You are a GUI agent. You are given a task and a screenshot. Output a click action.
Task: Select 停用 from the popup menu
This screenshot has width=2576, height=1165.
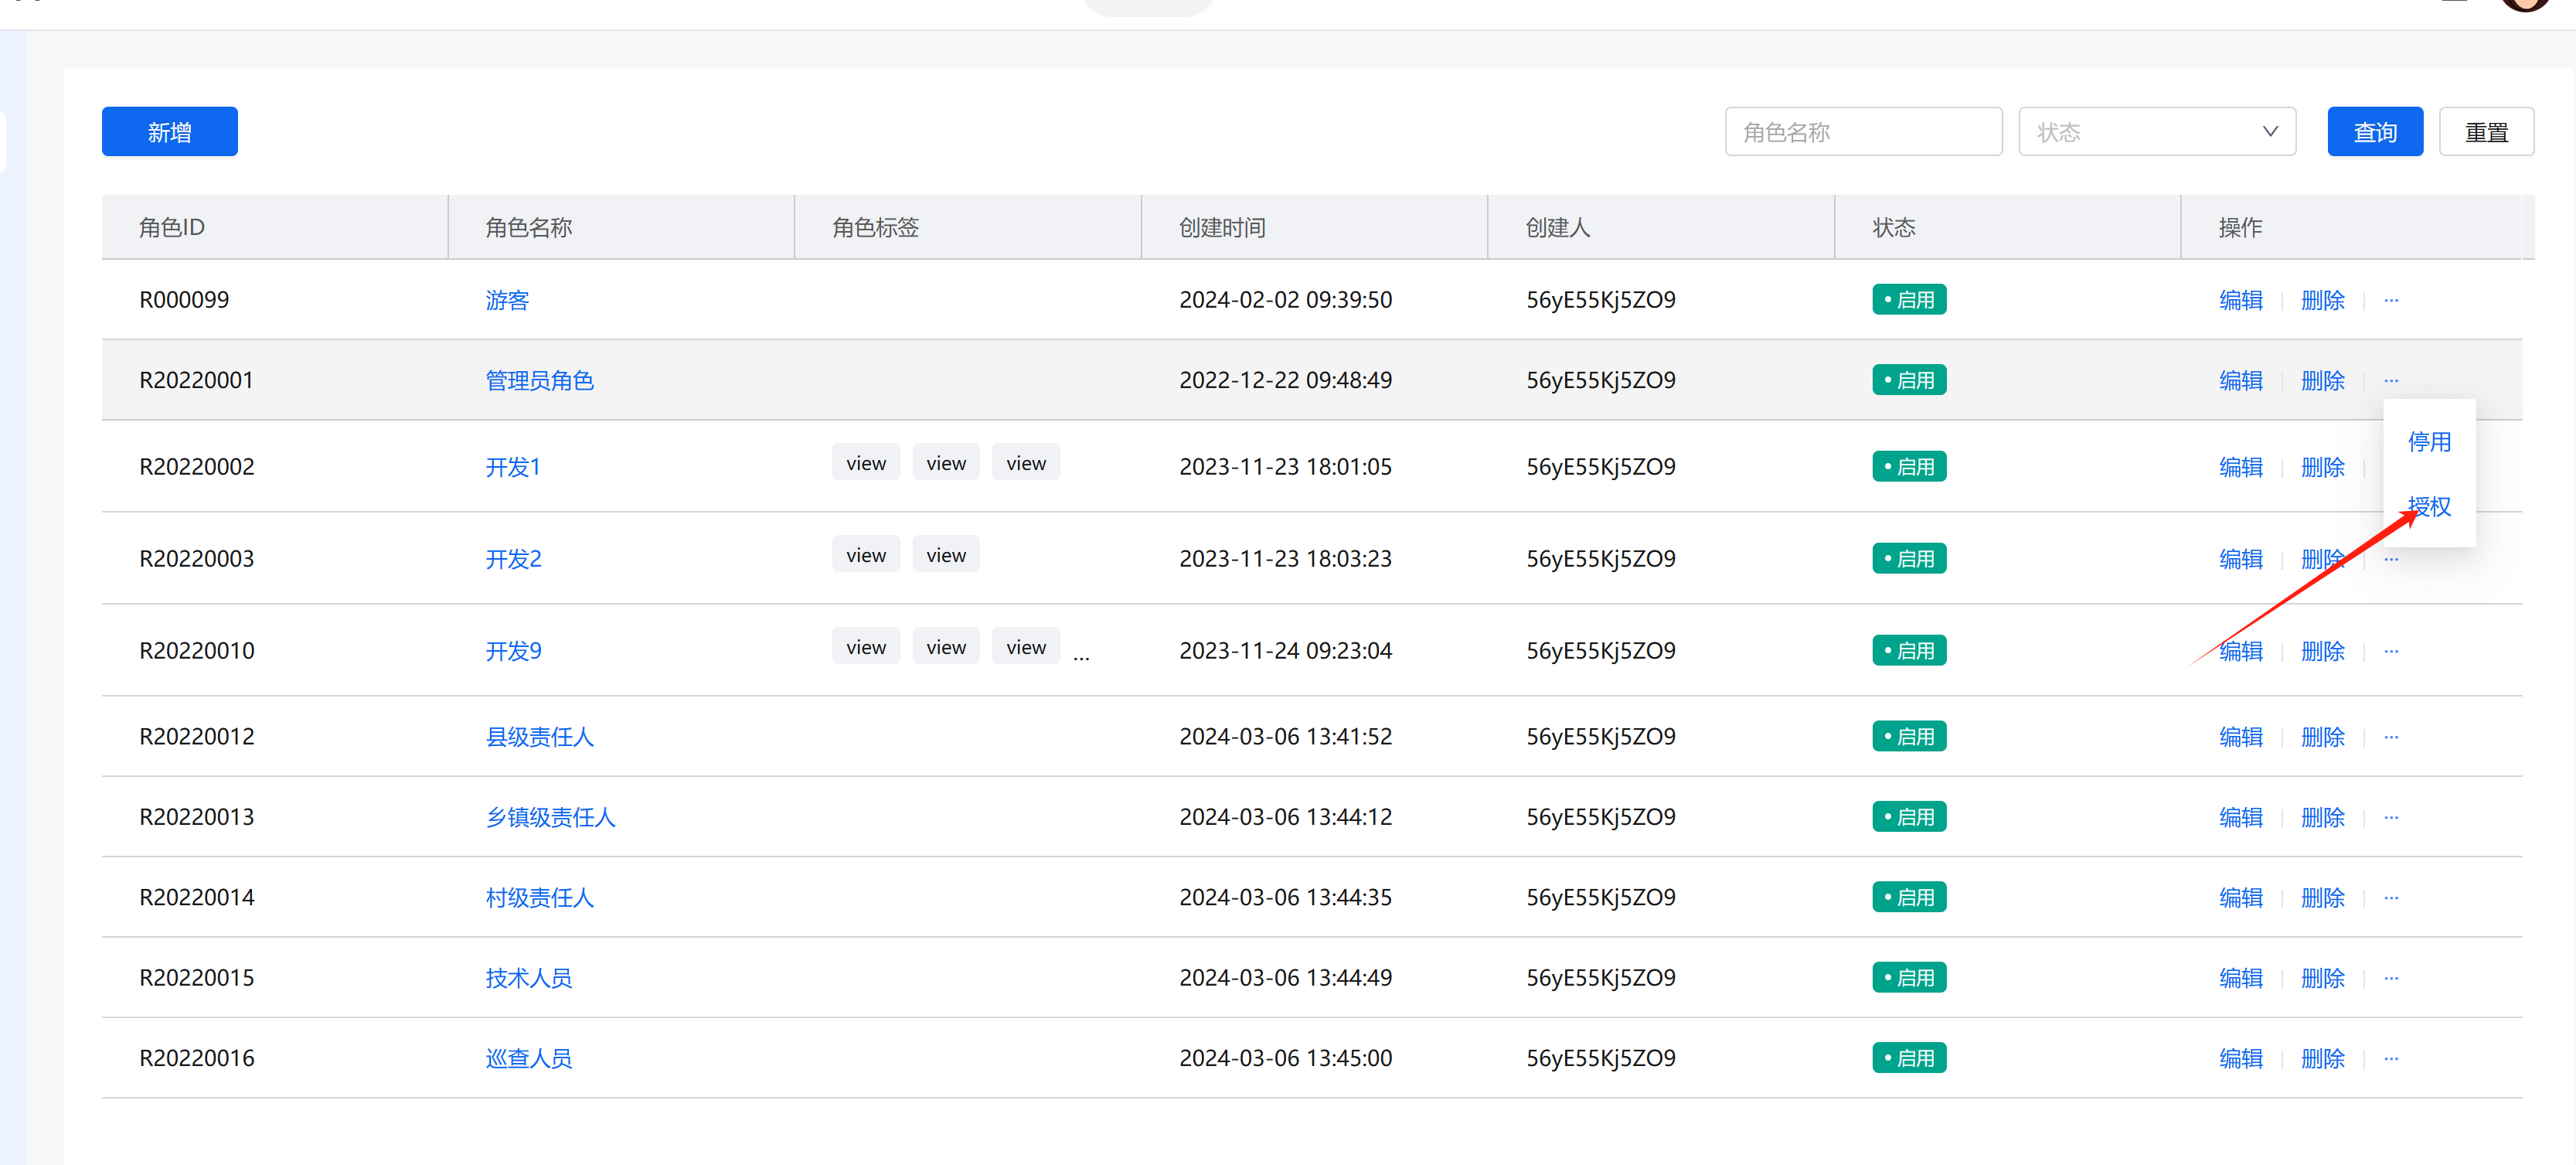(x=2429, y=442)
